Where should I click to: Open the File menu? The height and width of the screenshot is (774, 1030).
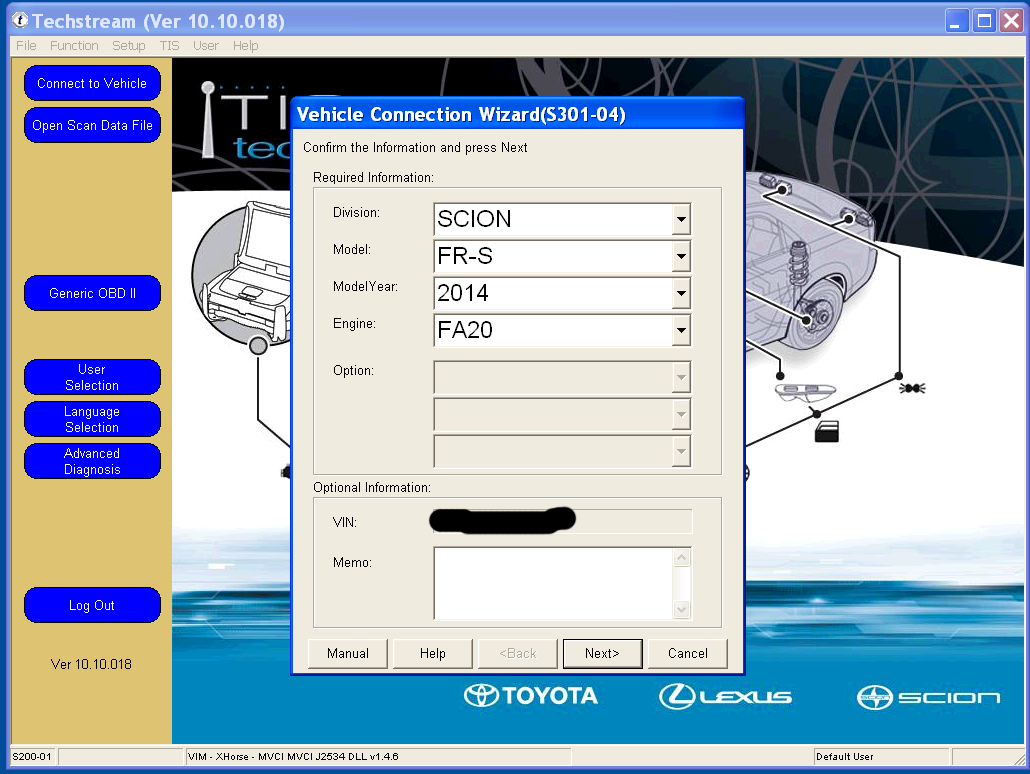tap(26, 46)
